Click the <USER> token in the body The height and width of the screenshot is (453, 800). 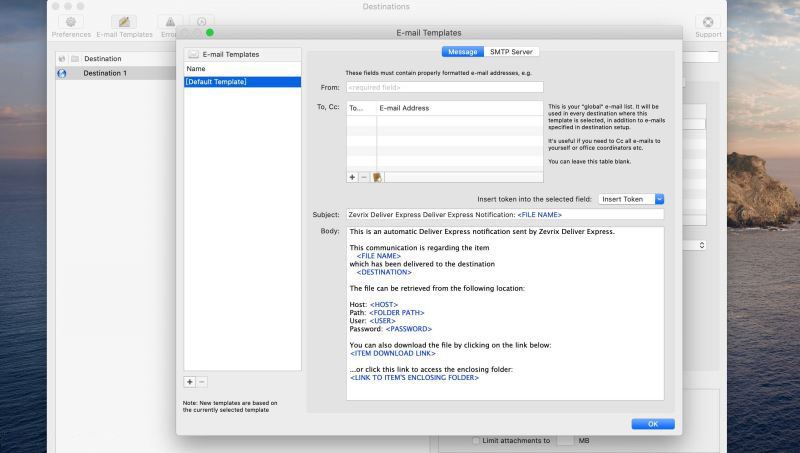click(x=382, y=320)
